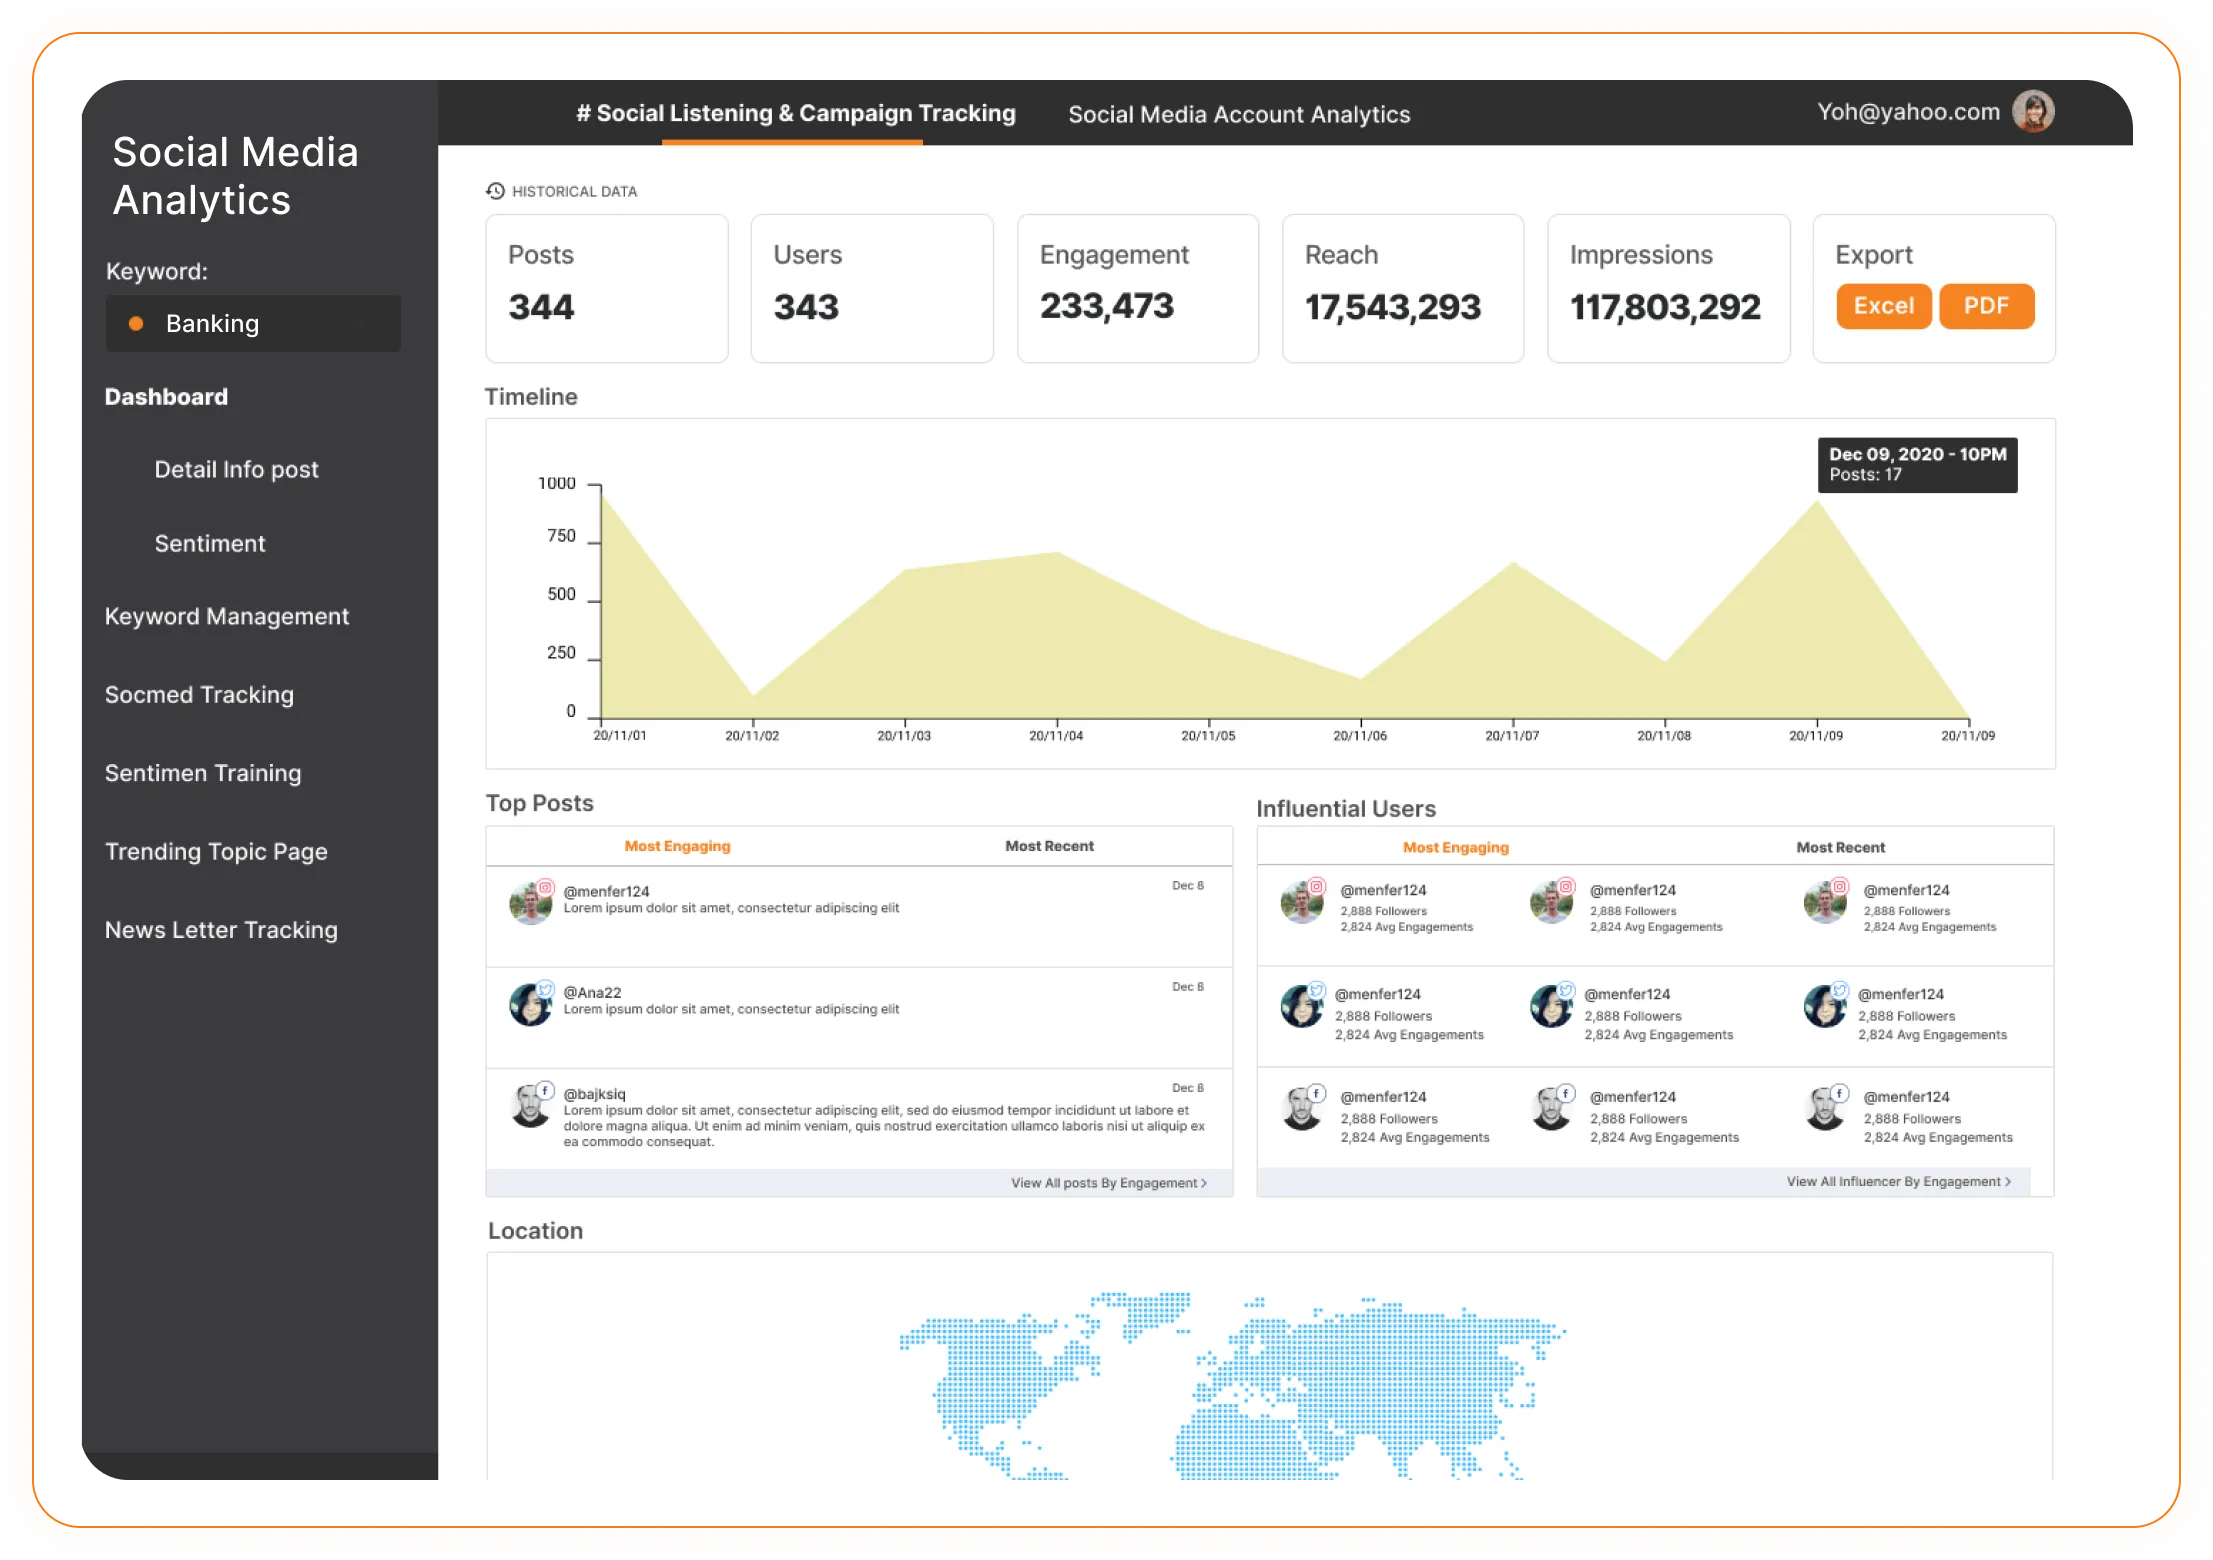2213x1560 pixels.
Task: Click the Facebook badge on the @bajksiq post
Action: click(x=545, y=1090)
